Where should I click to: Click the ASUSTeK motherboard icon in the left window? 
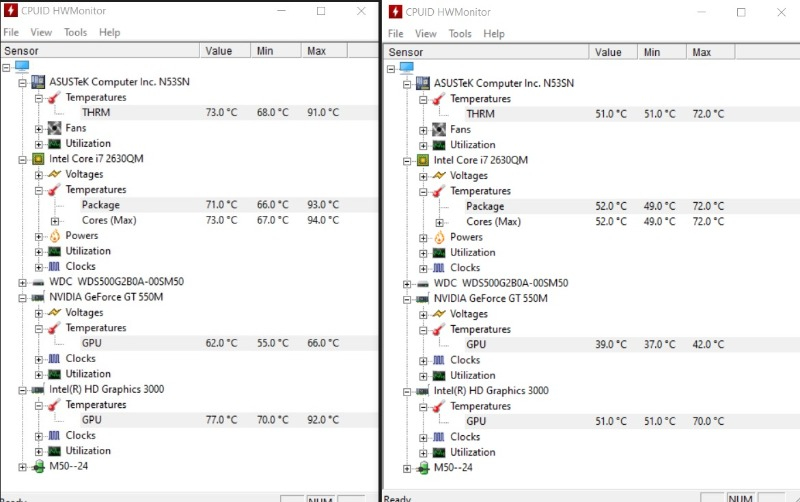38,82
